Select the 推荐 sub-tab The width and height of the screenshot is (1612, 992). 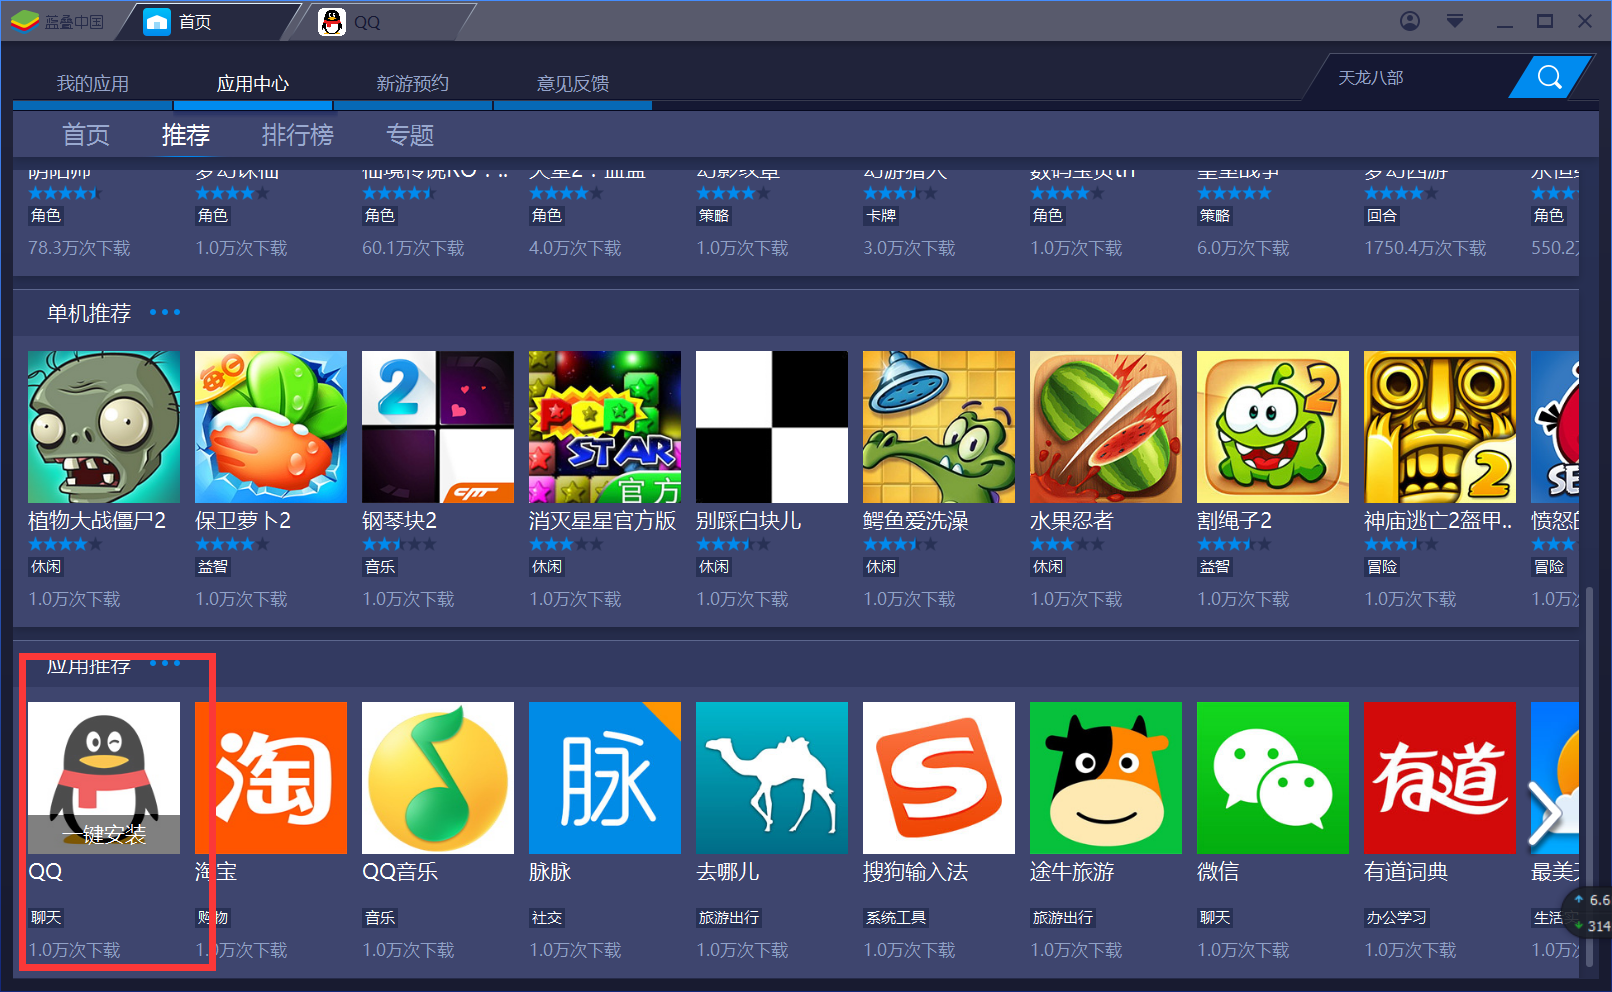[186, 135]
